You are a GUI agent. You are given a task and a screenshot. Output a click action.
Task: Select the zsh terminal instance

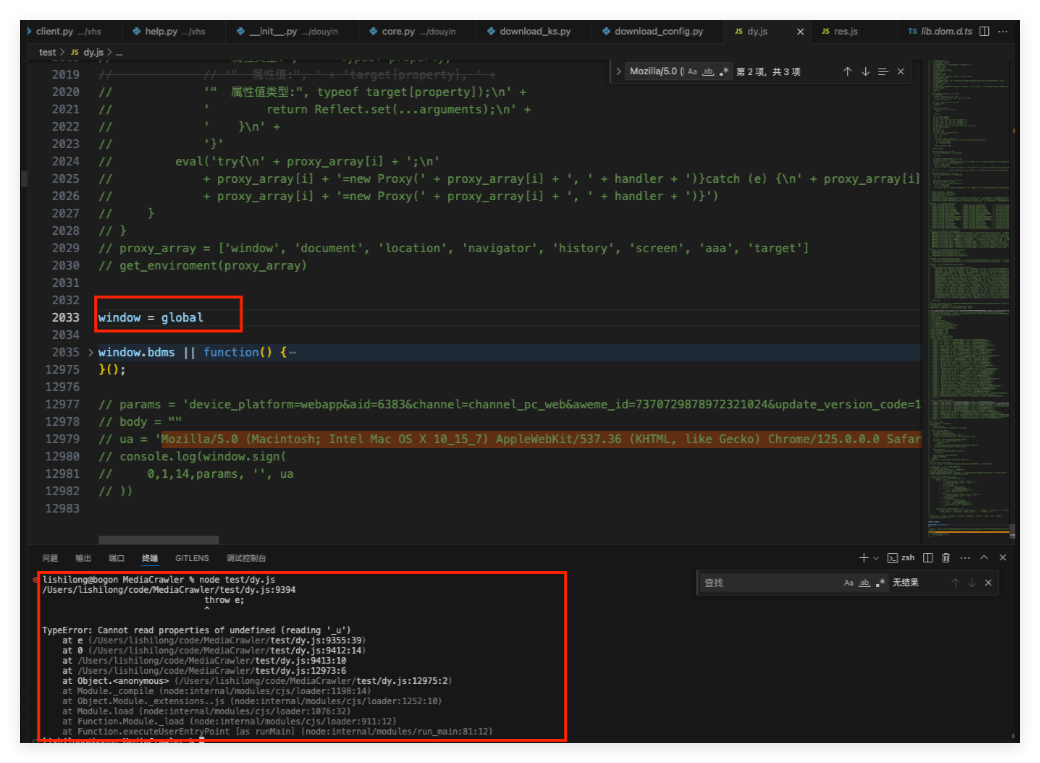pos(901,558)
